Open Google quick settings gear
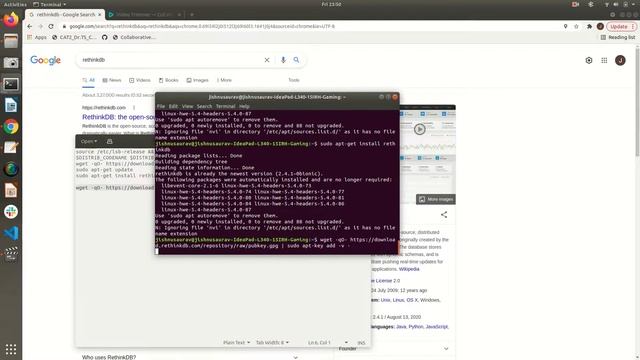 pyautogui.click(x=589, y=60)
